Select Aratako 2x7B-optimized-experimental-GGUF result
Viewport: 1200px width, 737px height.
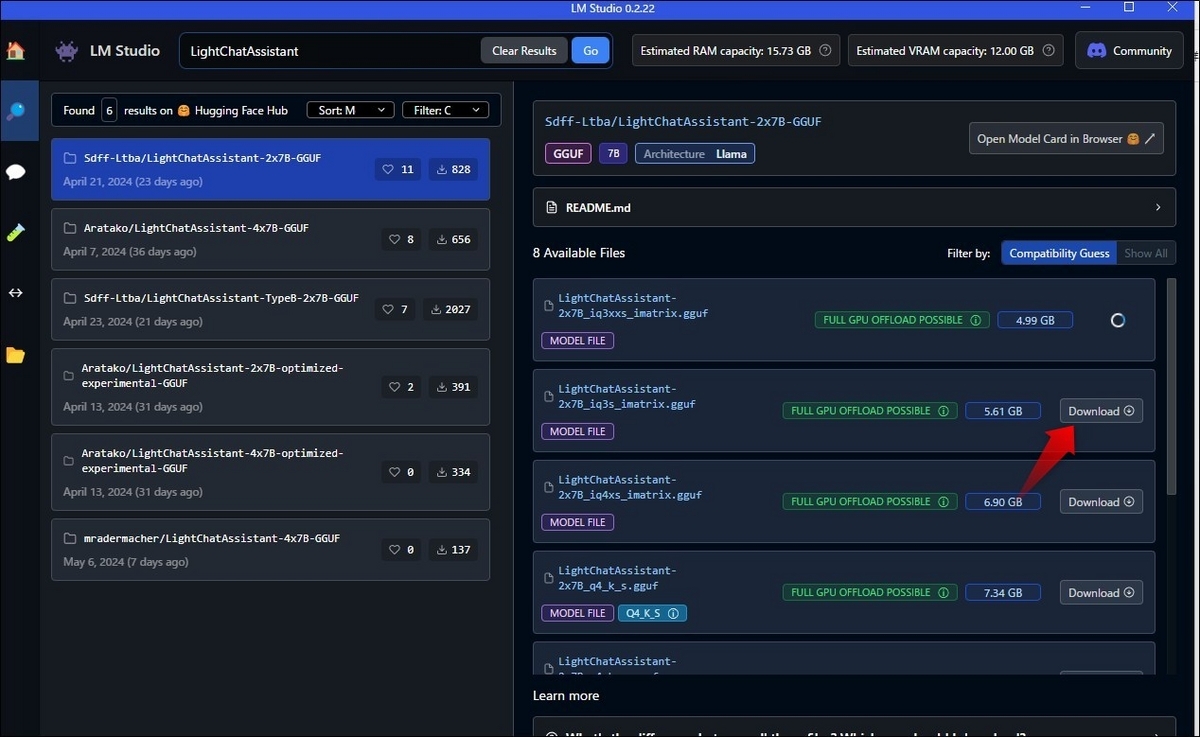point(270,387)
